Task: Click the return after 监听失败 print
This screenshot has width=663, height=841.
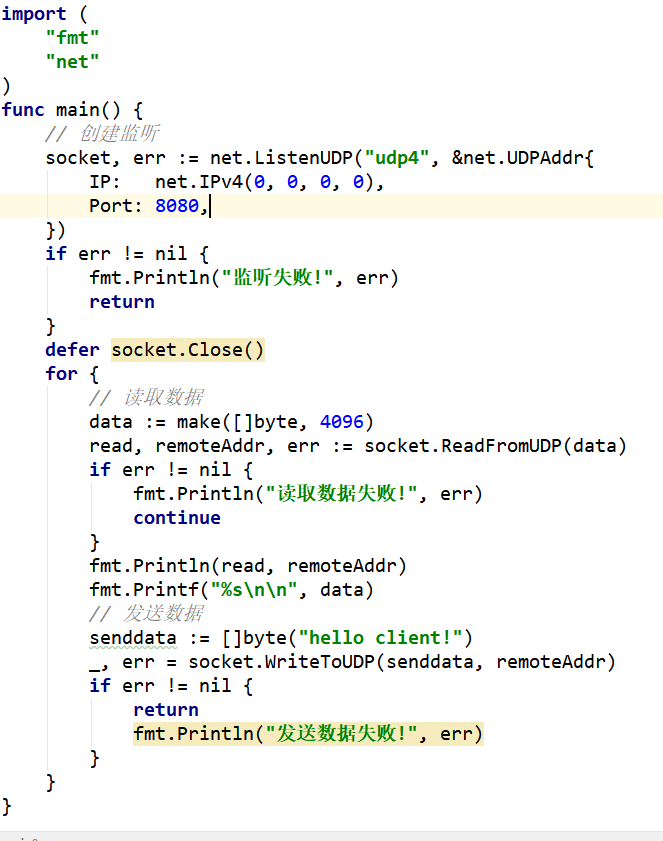Action: (122, 302)
